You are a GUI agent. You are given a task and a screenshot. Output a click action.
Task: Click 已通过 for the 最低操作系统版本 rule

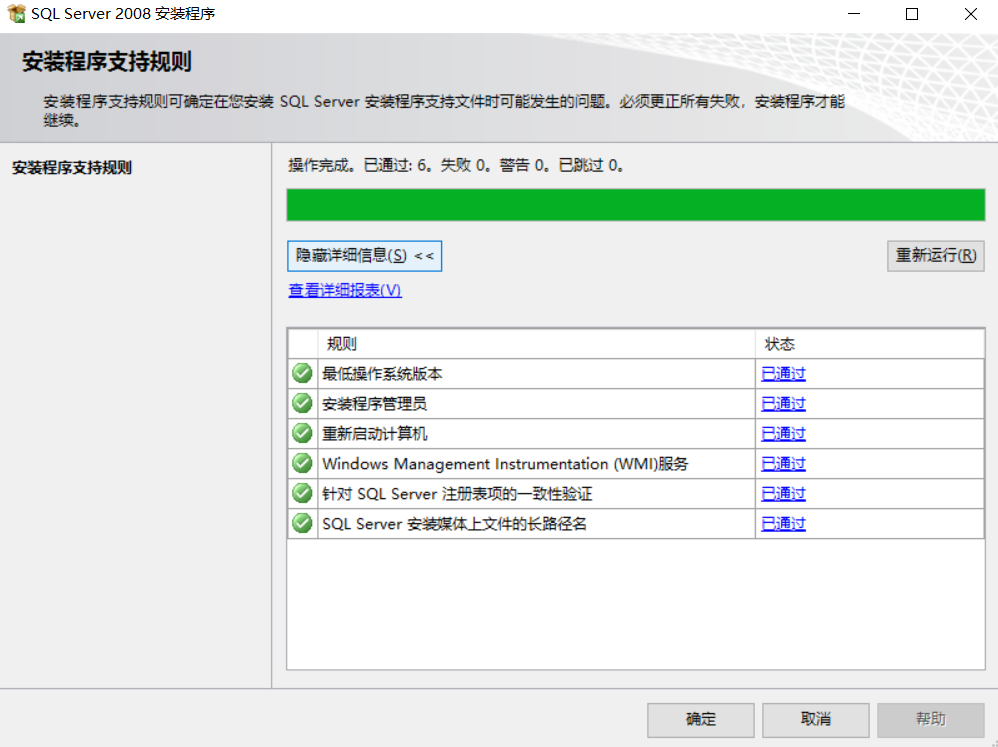tap(783, 373)
